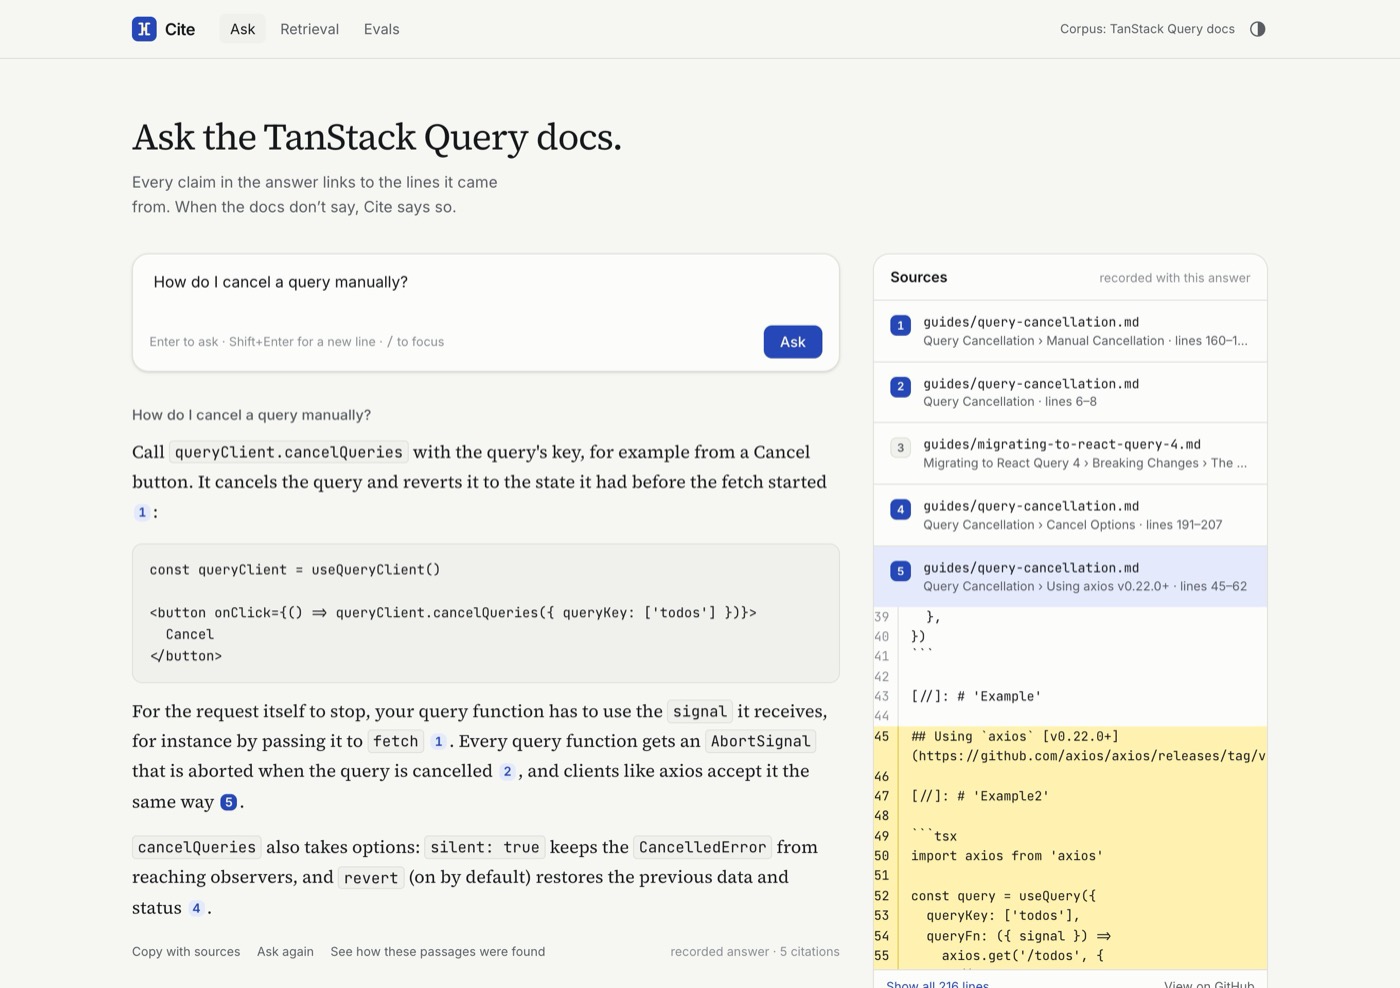Click the echoed question above the answer
1400x988 pixels.
pyautogui.click(x=252, y=415)
